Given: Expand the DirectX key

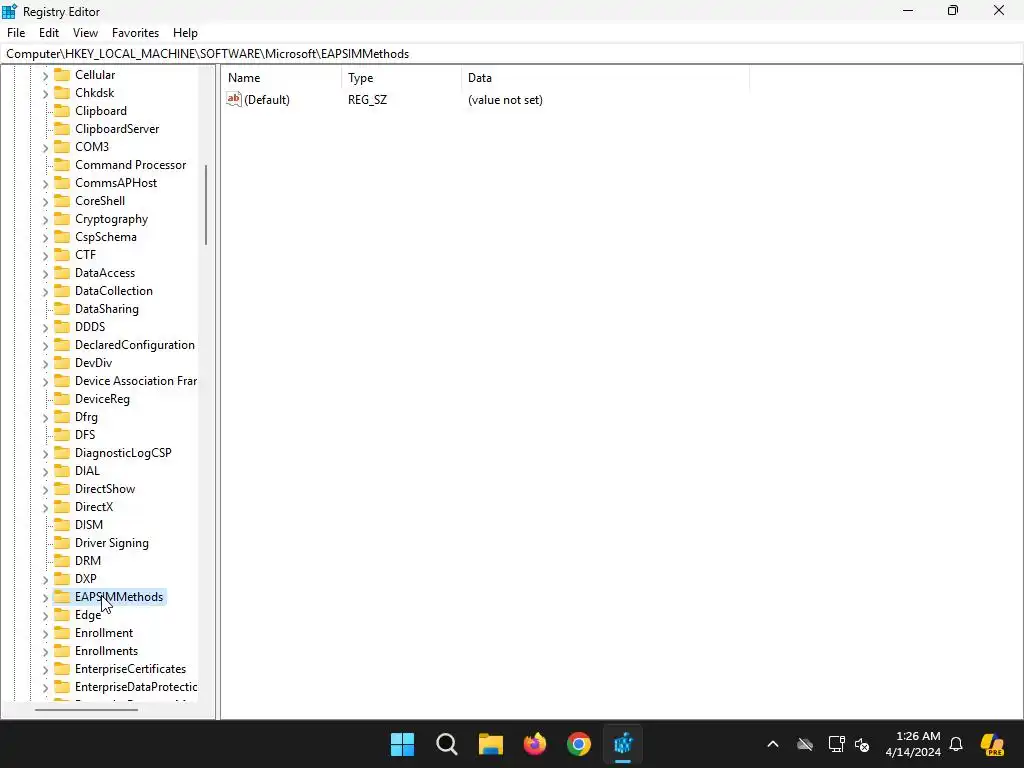Looking at the screenshot, I should (x=45, y=507).
